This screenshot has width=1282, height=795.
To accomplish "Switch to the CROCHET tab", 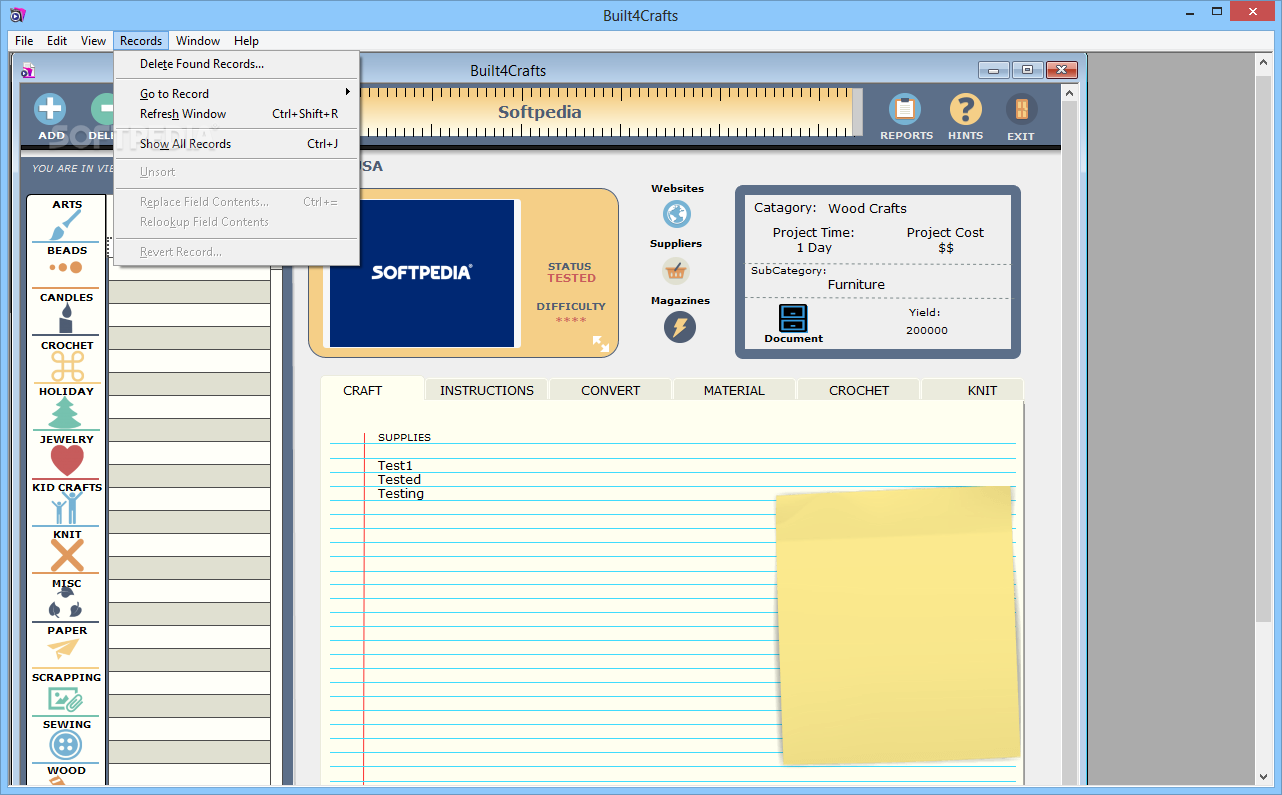I will tap(859, 390).
